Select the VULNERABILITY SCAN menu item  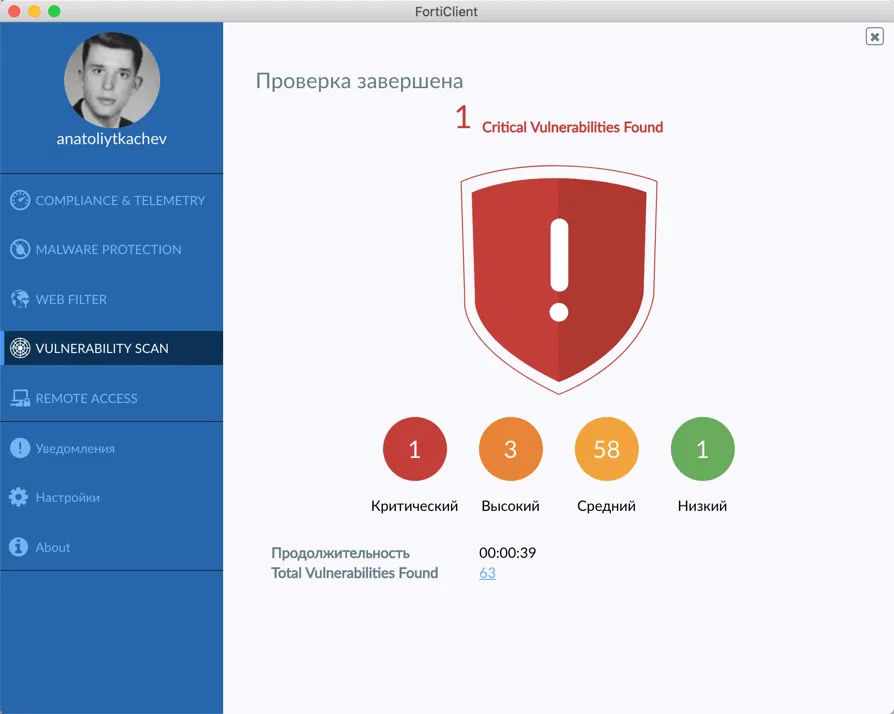pos(111,348)
